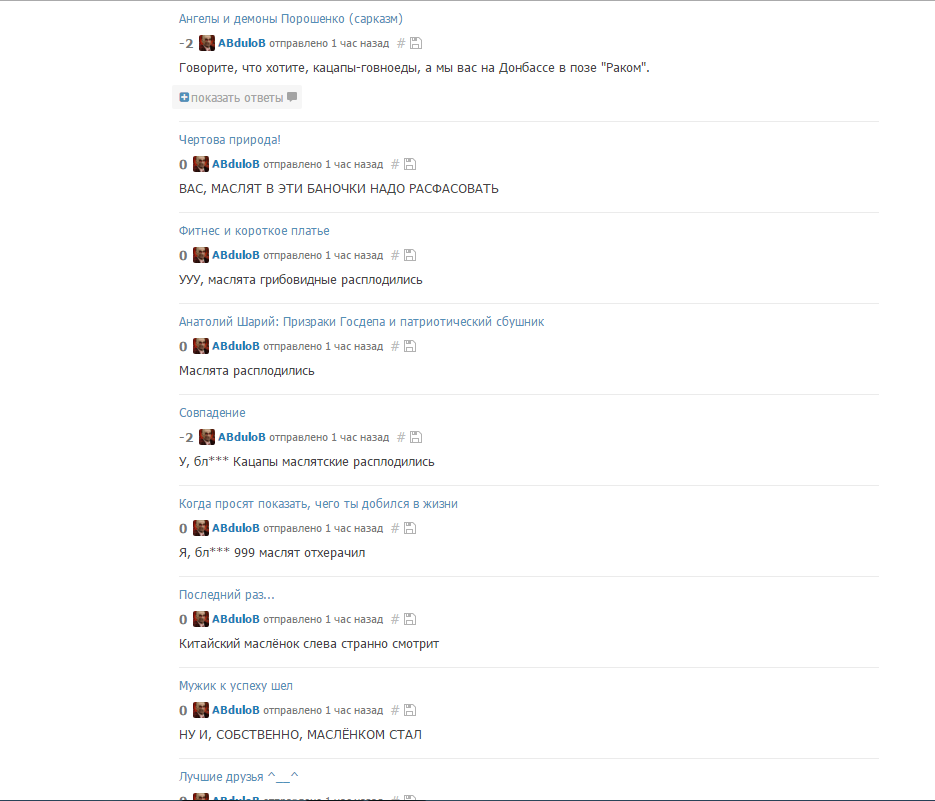Viewport: 935px width, 801px height.
Task: Expand replies with показать ответы
Action: click(237, 97)
